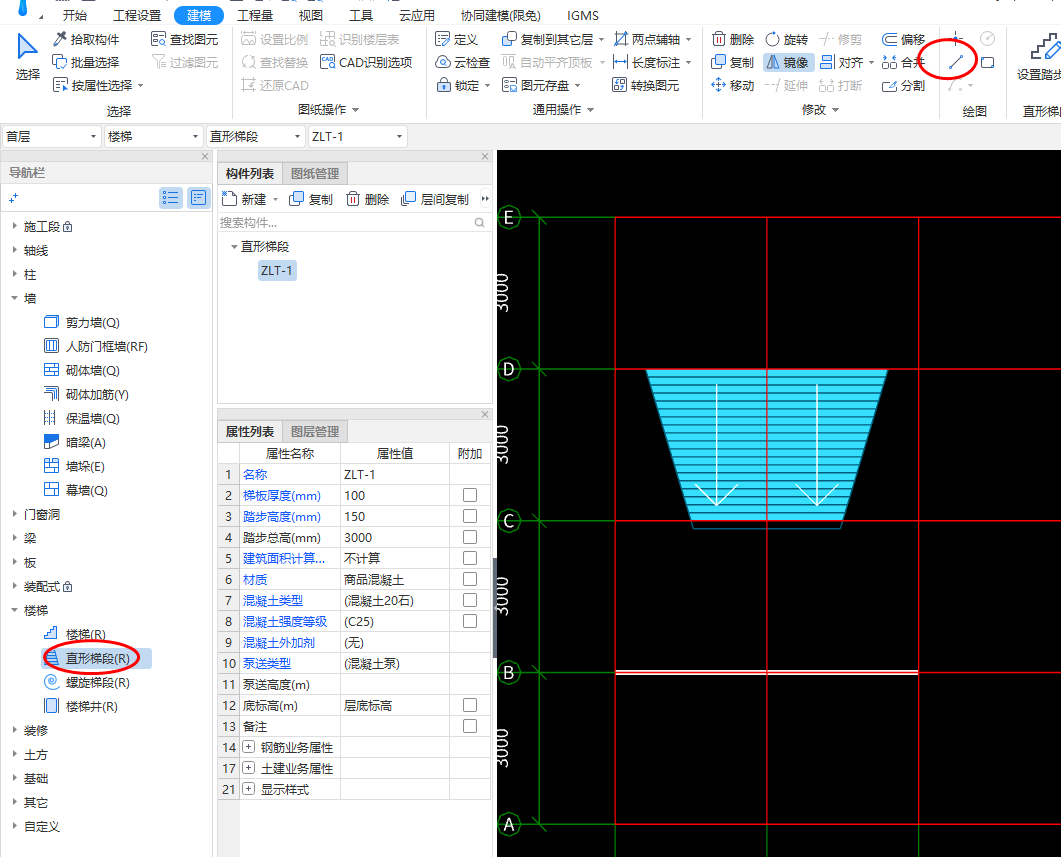This screenshot has height=857, width=1061.
Task: Tick 附加 checkbox for 建筑面积计算
Action: pos(470,558)
